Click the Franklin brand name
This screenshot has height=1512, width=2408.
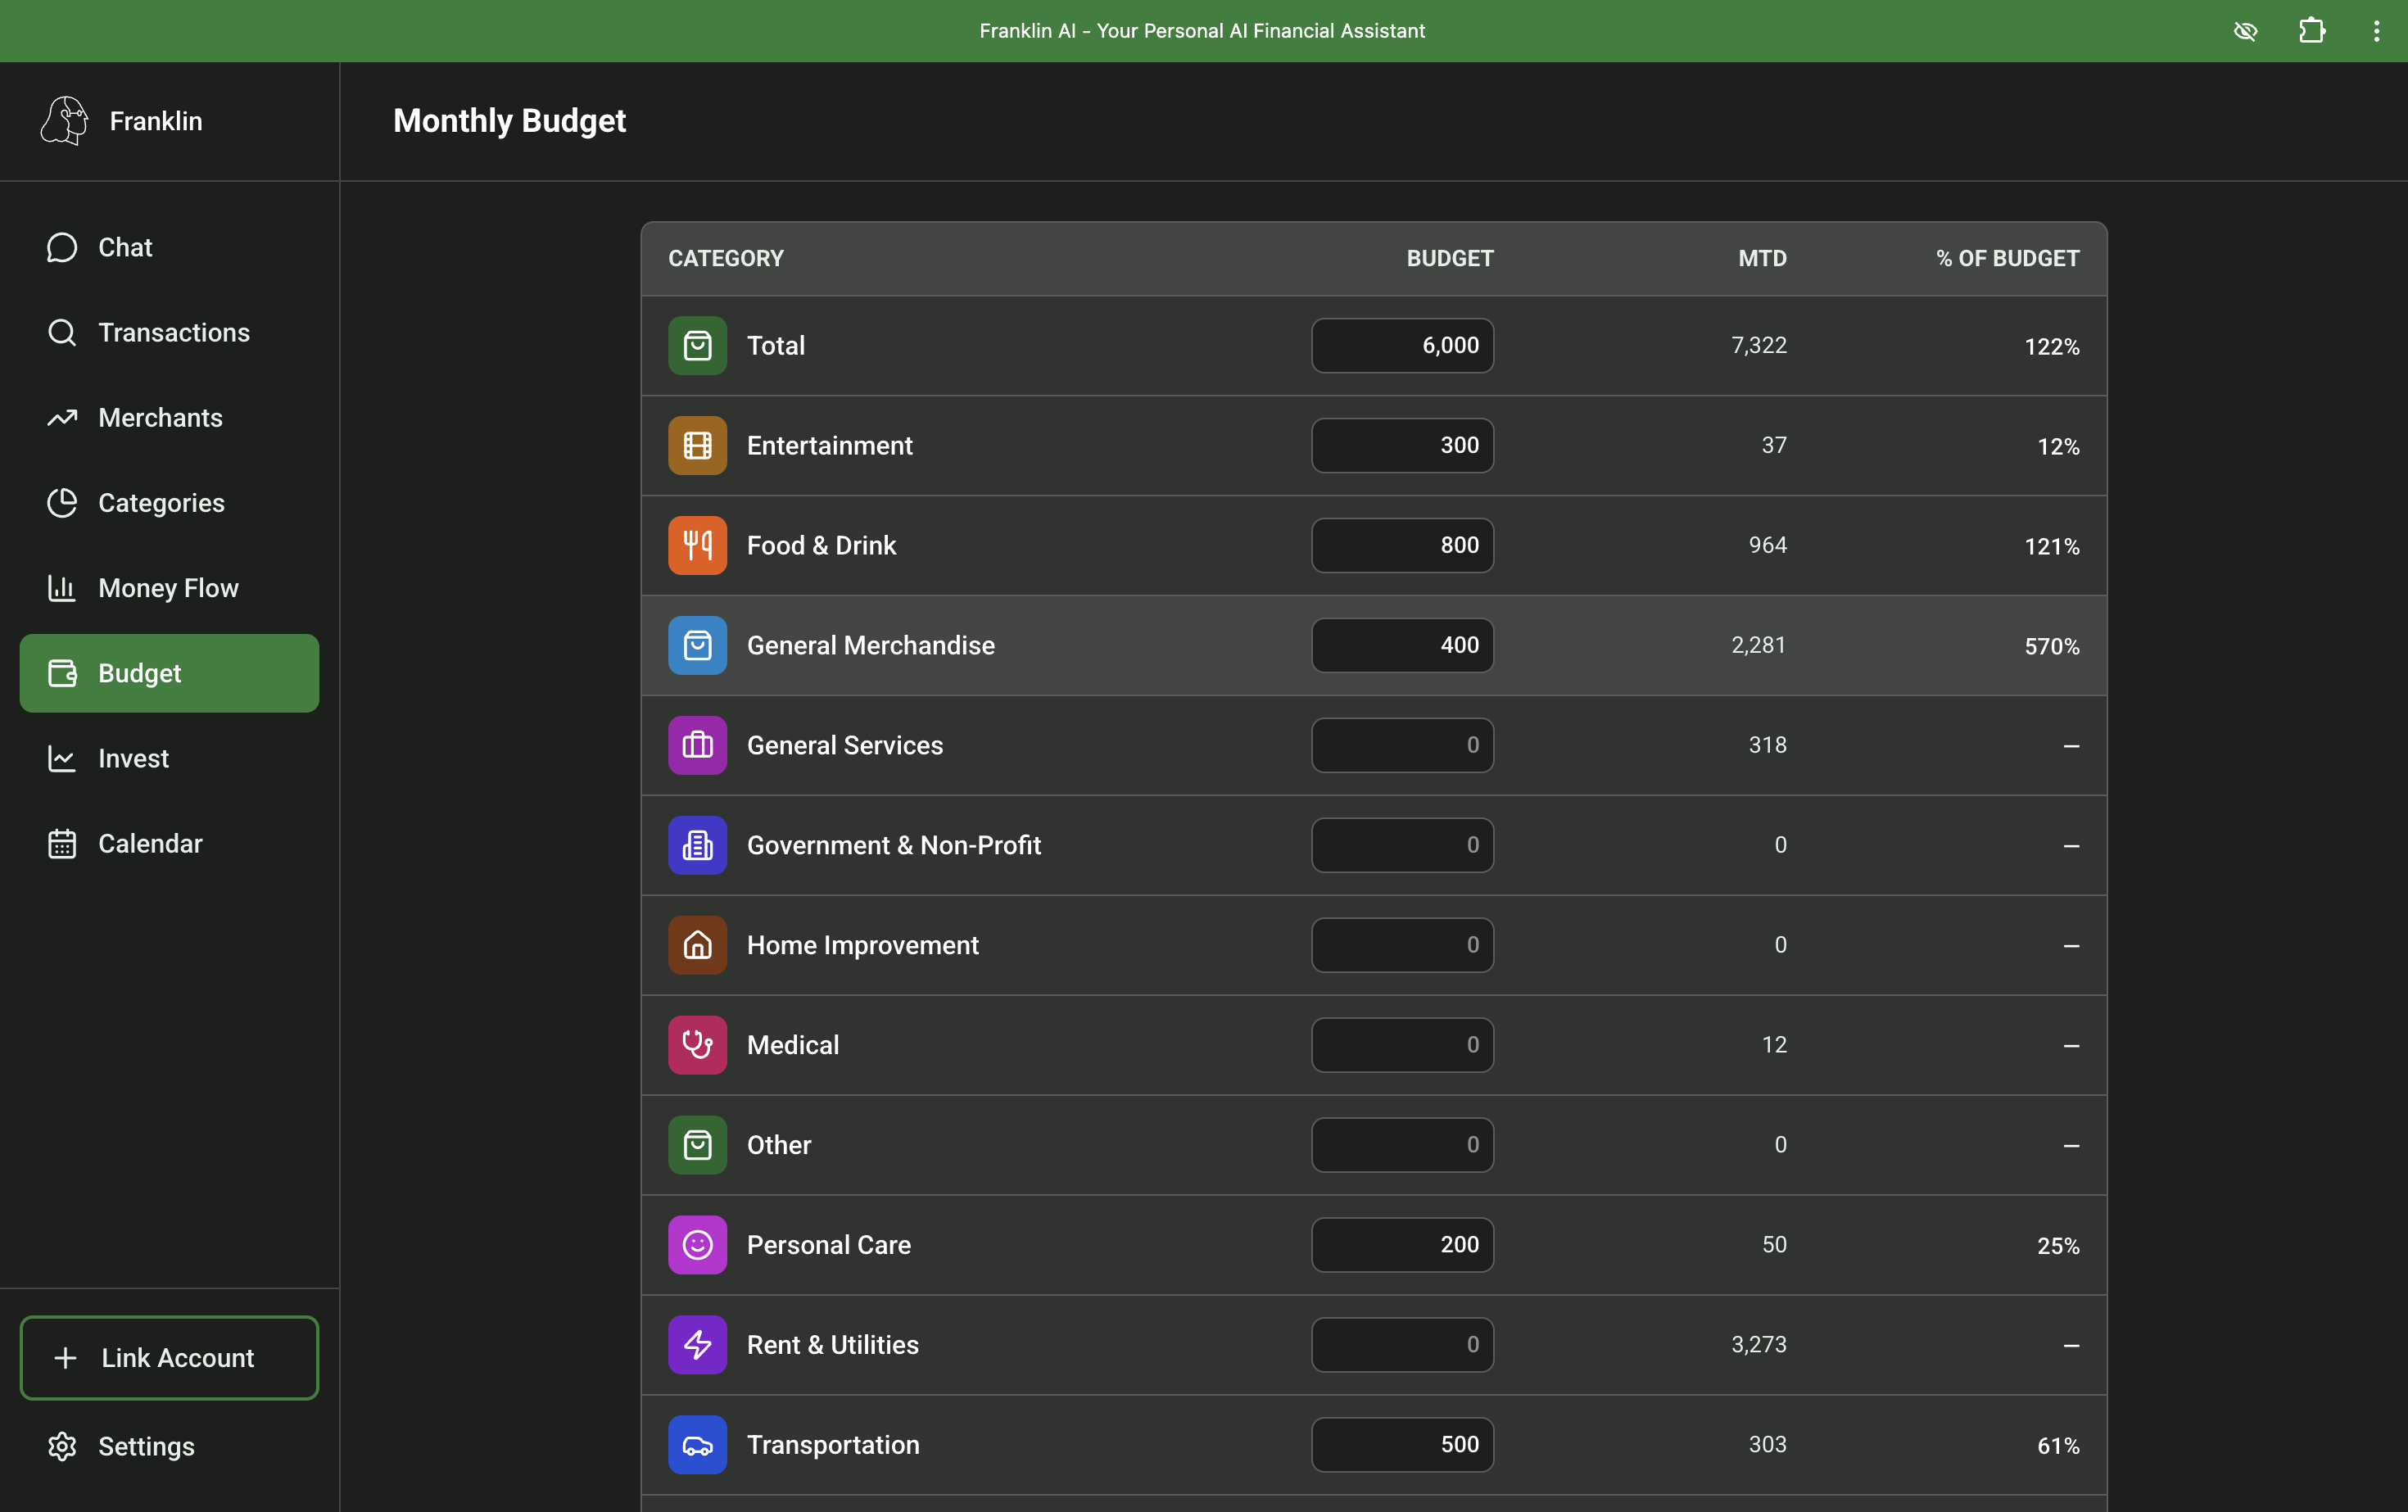point(156,121)
